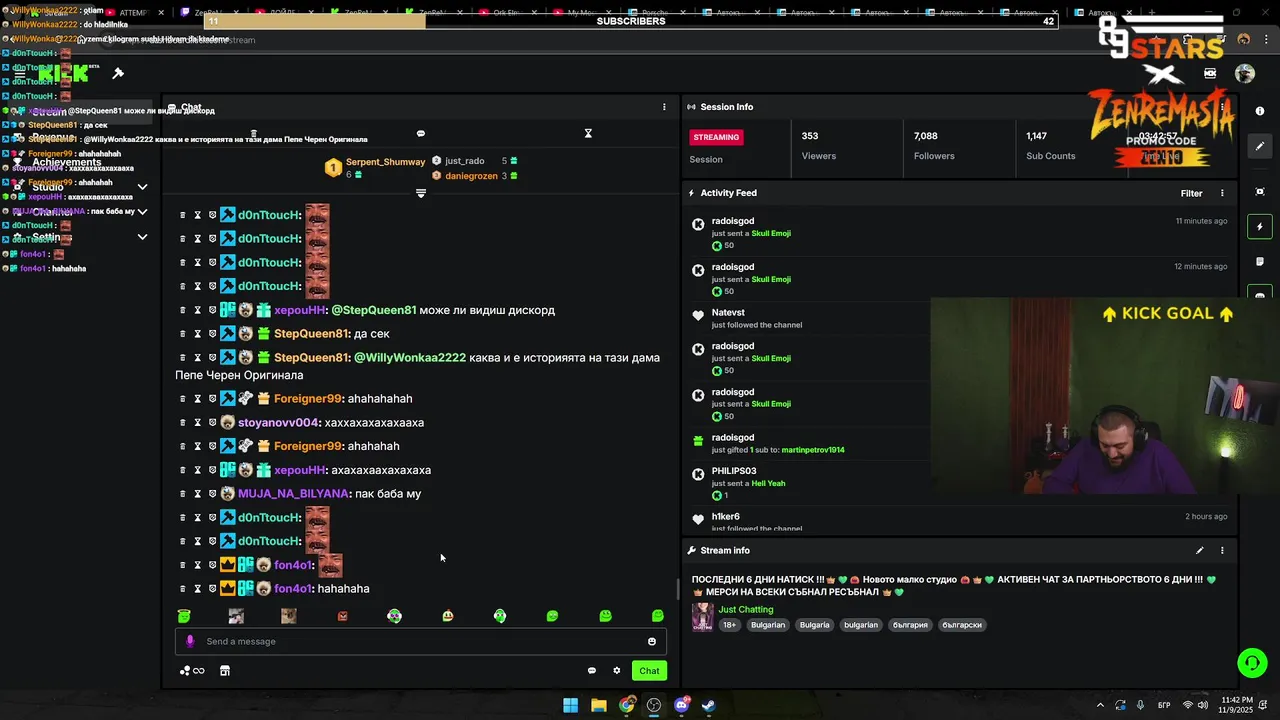Click the 353 Viewers stat
This screenshot has height=720, width=1280.
(818, 146)
